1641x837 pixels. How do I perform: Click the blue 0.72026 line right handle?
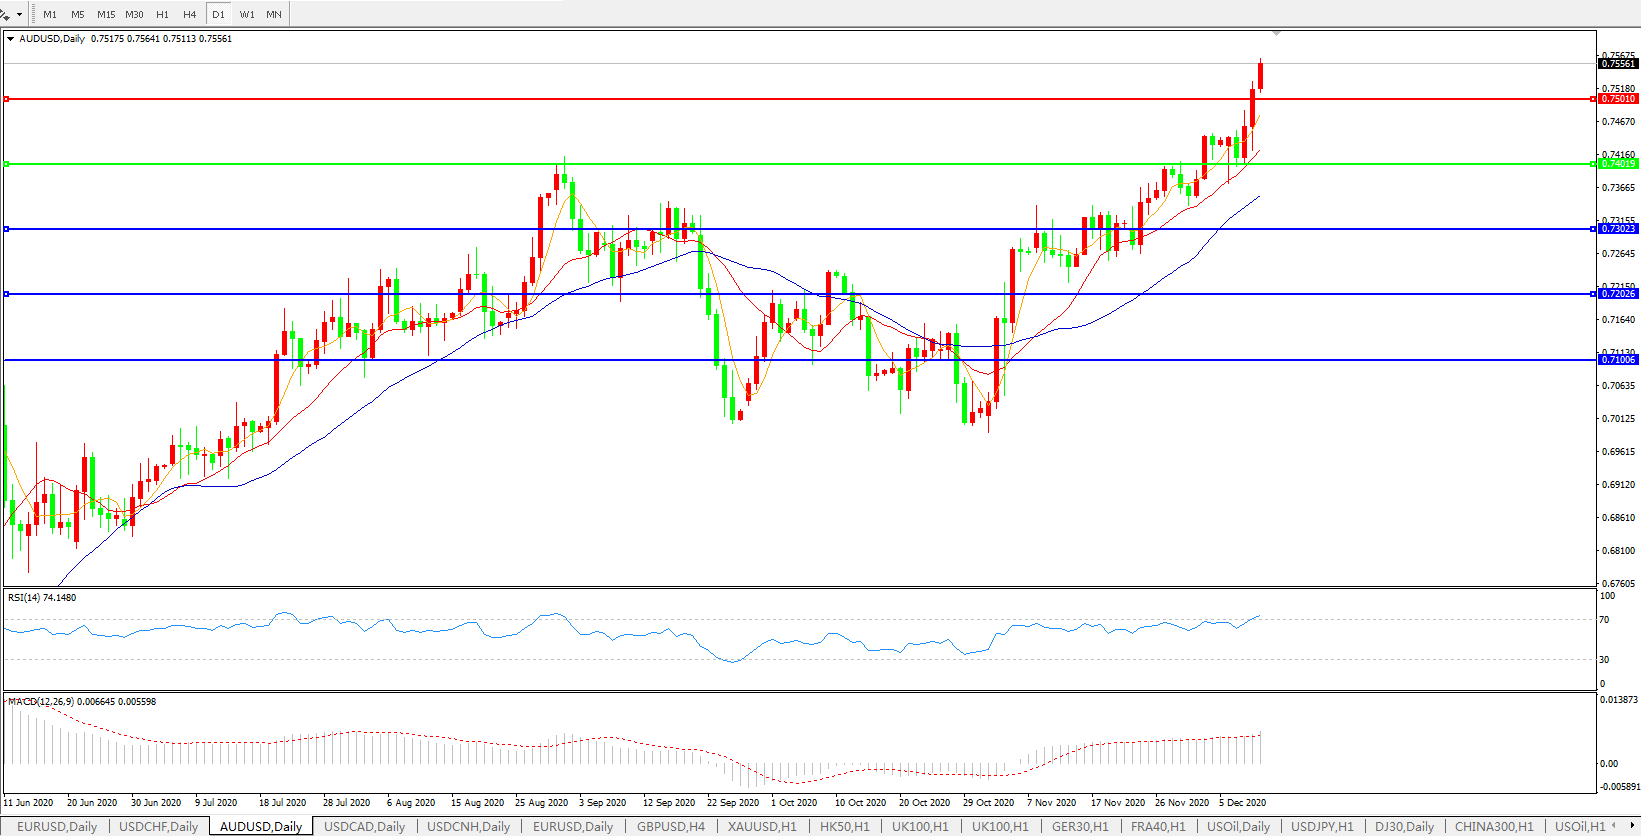click(x=1593, y=294)
